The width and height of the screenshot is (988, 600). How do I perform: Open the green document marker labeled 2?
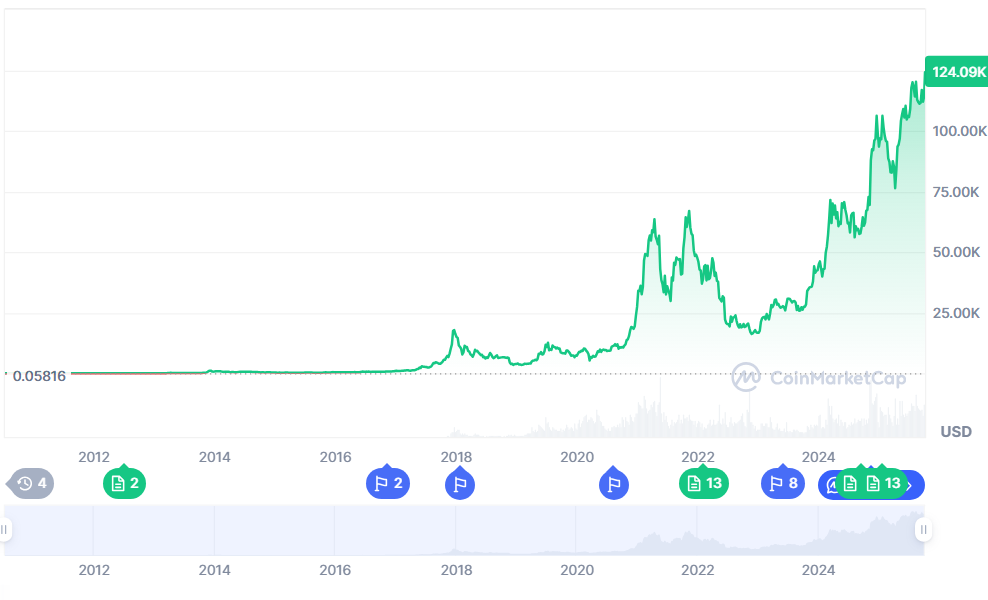pyautogui.click(x=124, y=484)
